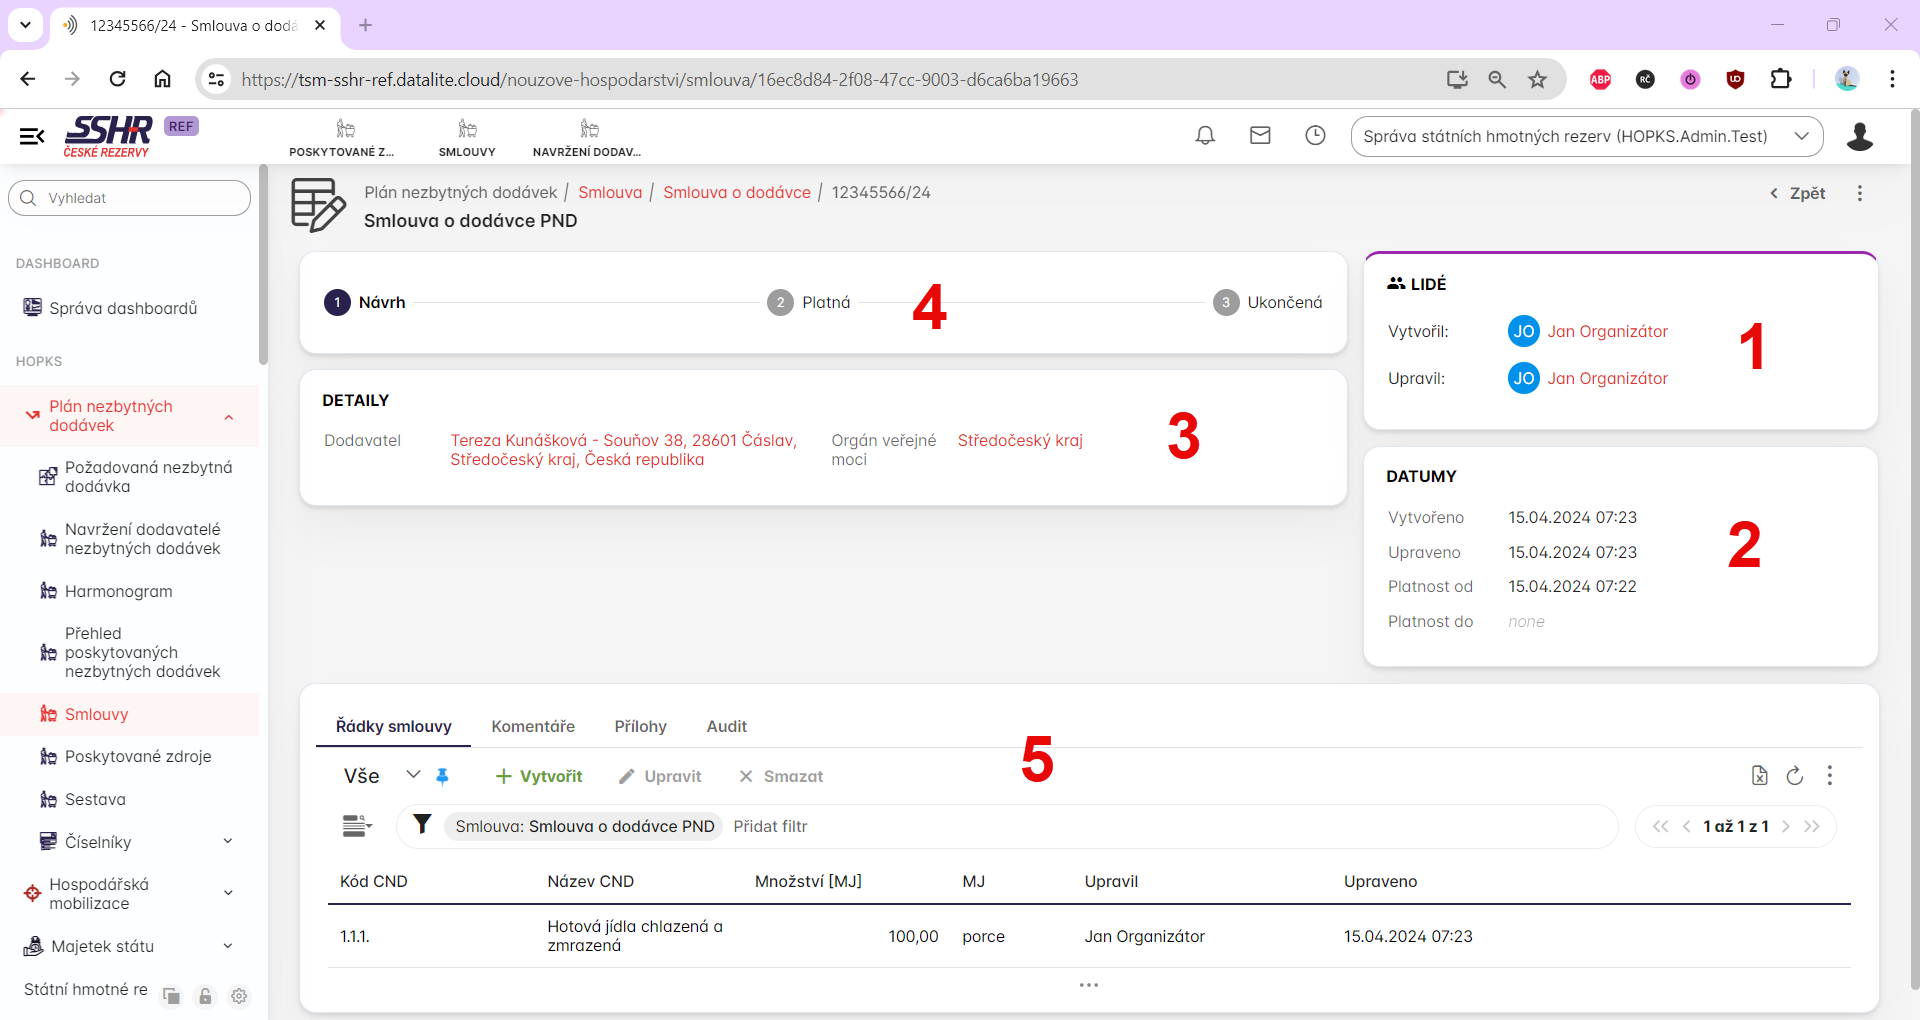The height and width of the screenshot is (1020, 1920).
Task: Go back with the Zpět button
Action: tap(1798, 193)
